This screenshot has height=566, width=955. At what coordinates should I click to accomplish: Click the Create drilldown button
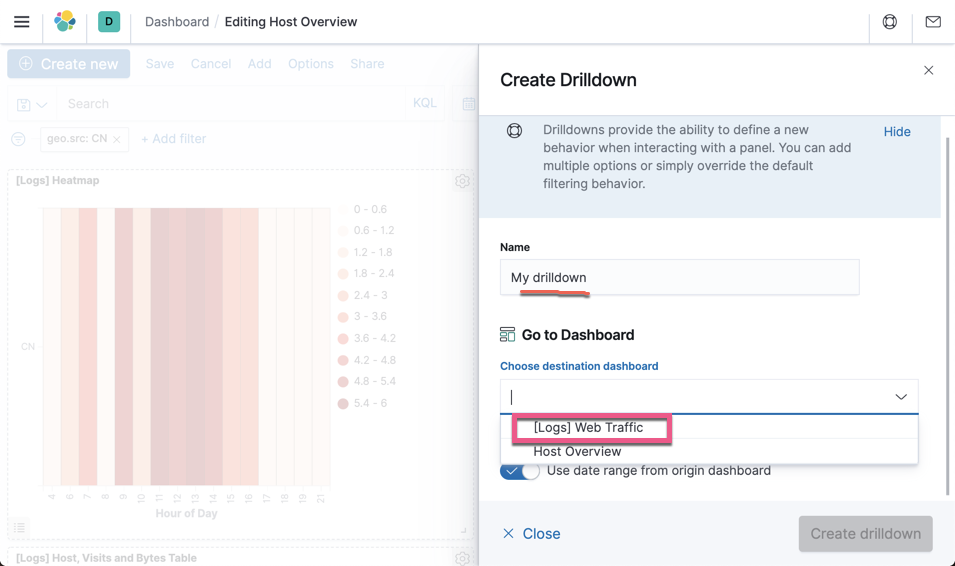[x=865, y=534]
